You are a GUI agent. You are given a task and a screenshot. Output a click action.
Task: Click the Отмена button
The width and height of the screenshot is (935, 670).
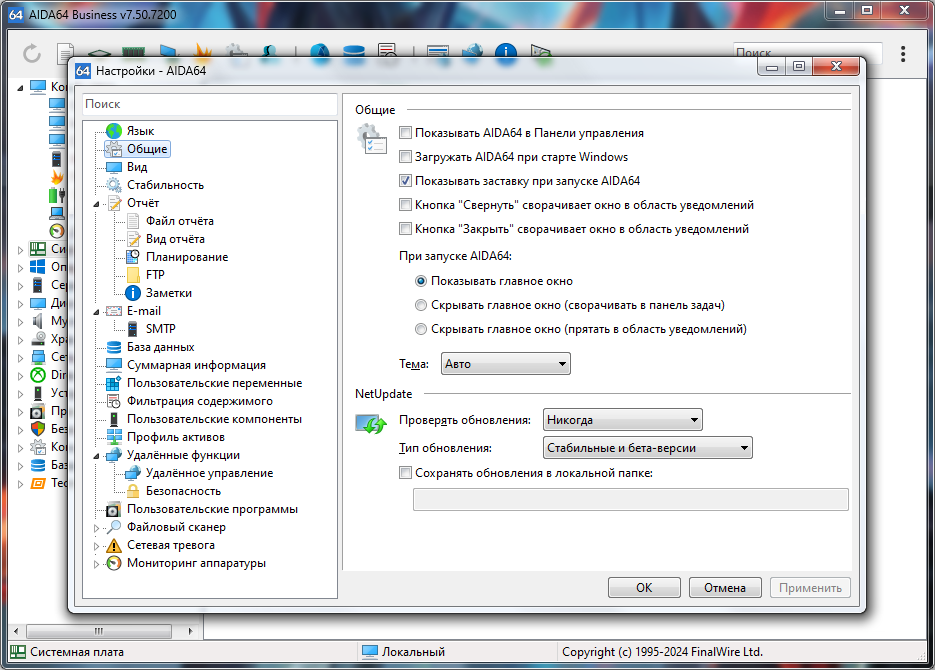click(725, 588)
